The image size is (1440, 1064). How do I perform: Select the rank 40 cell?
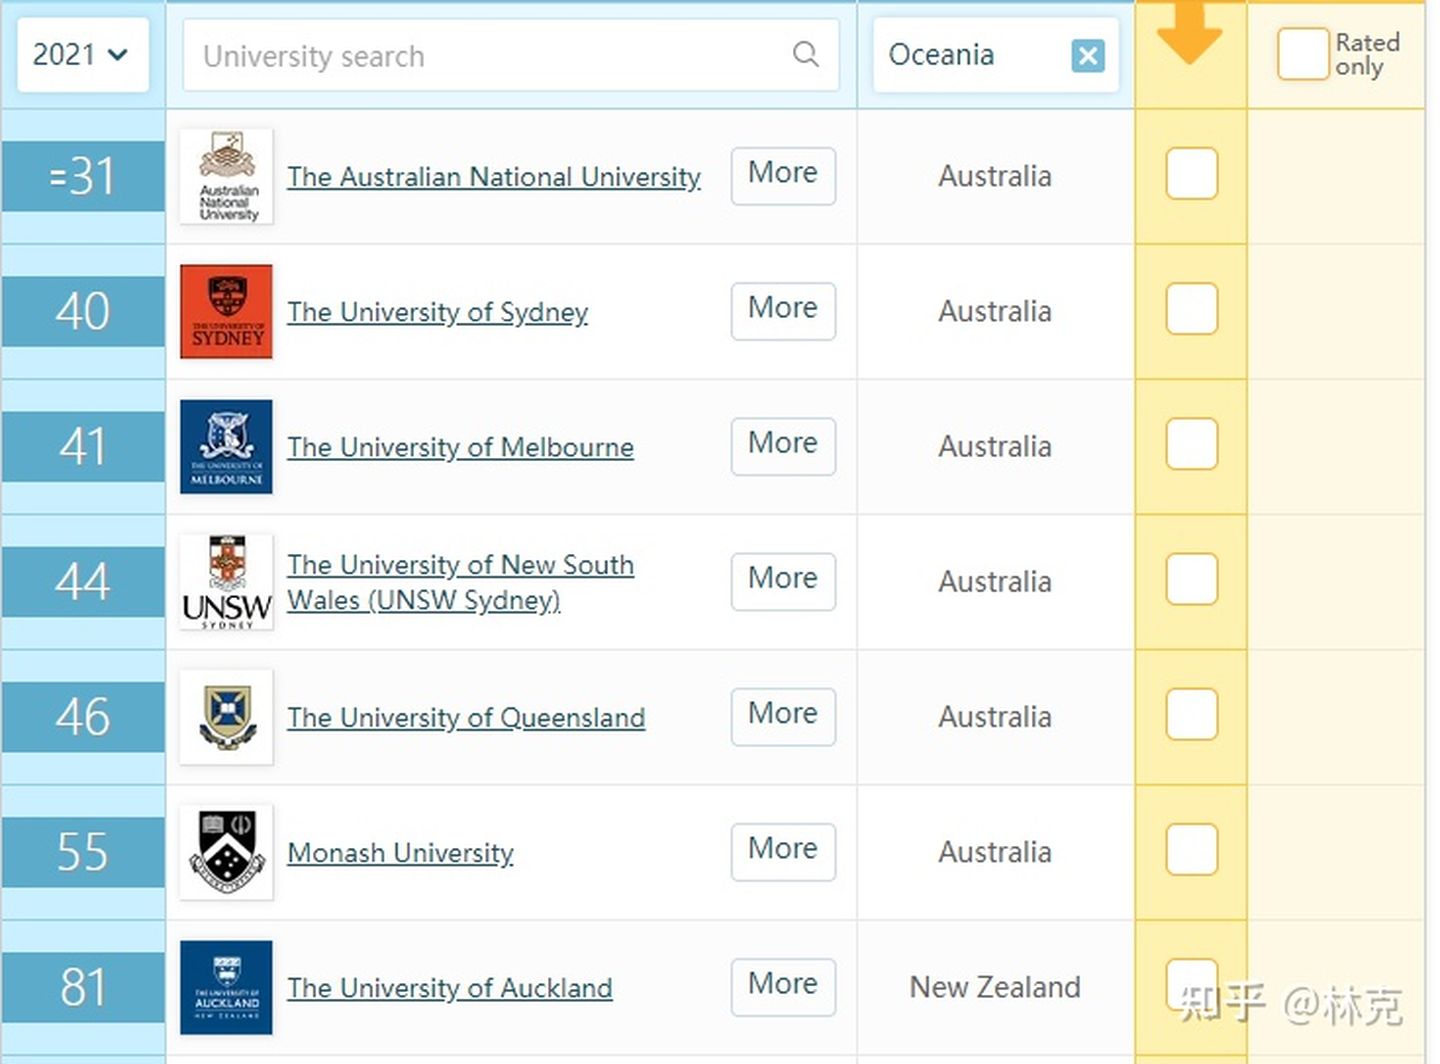point(83,311)
